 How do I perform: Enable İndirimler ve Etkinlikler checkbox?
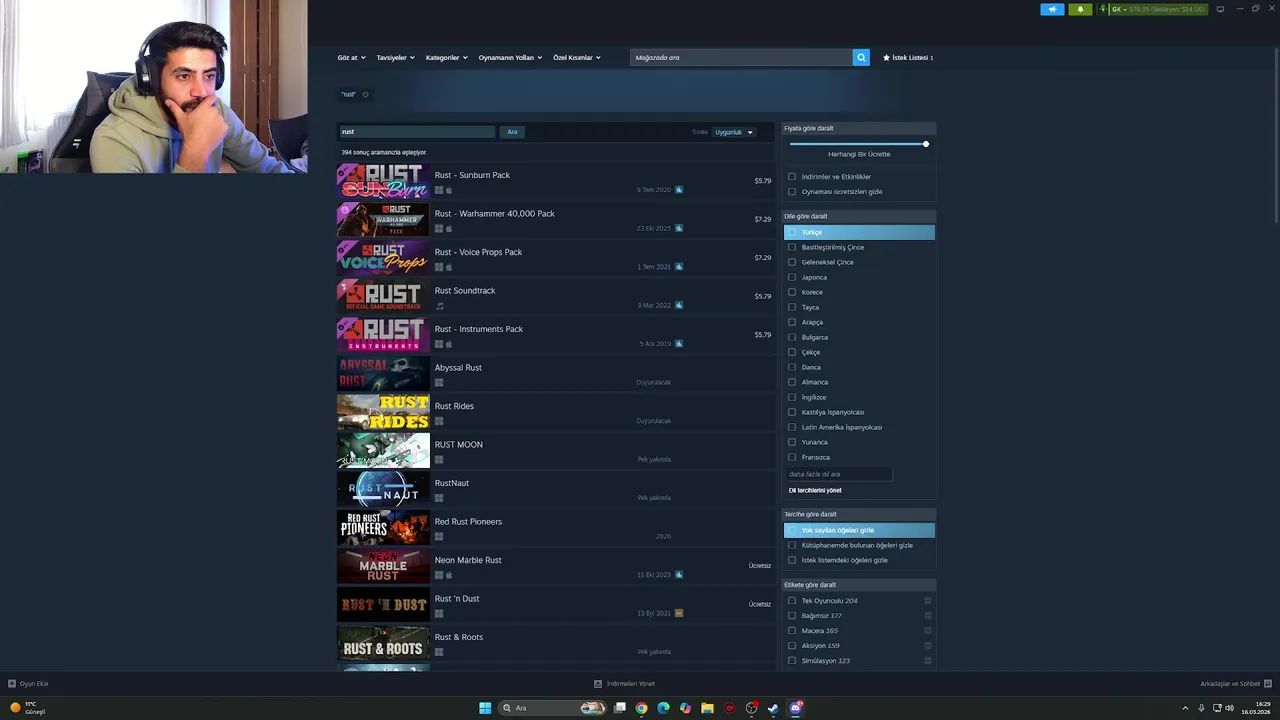click(x=792, y=177)
